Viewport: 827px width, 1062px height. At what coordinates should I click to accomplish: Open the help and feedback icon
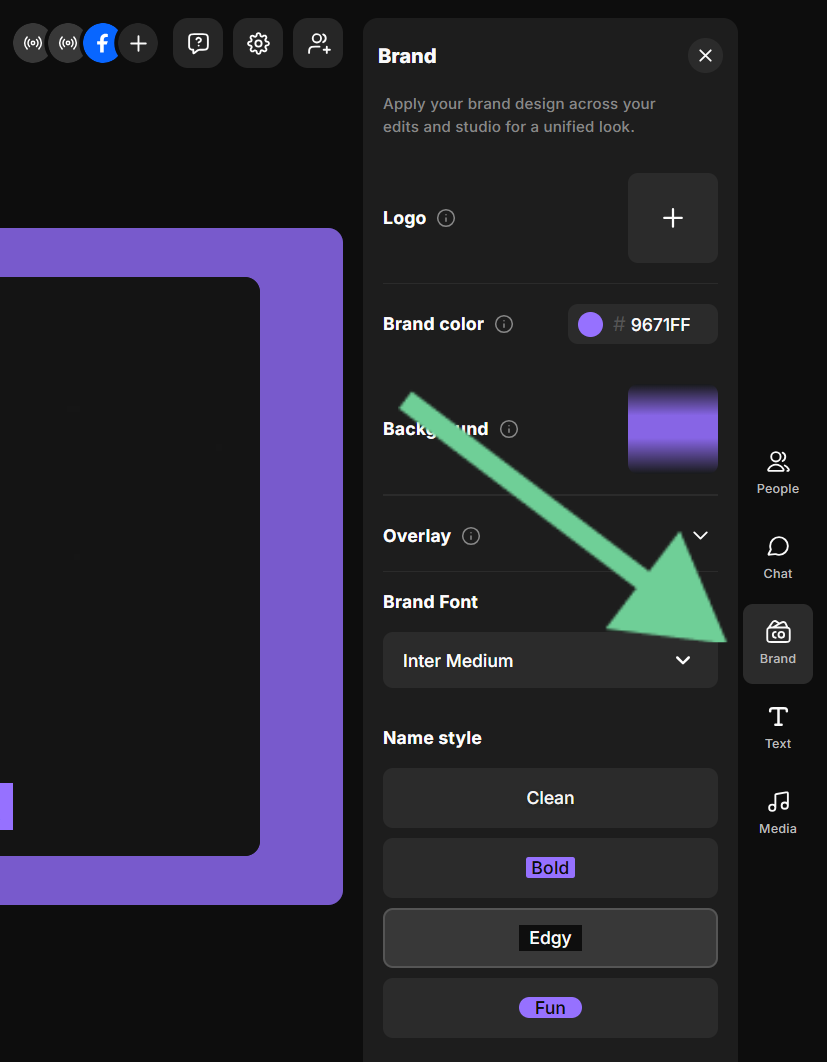(198, 43)
